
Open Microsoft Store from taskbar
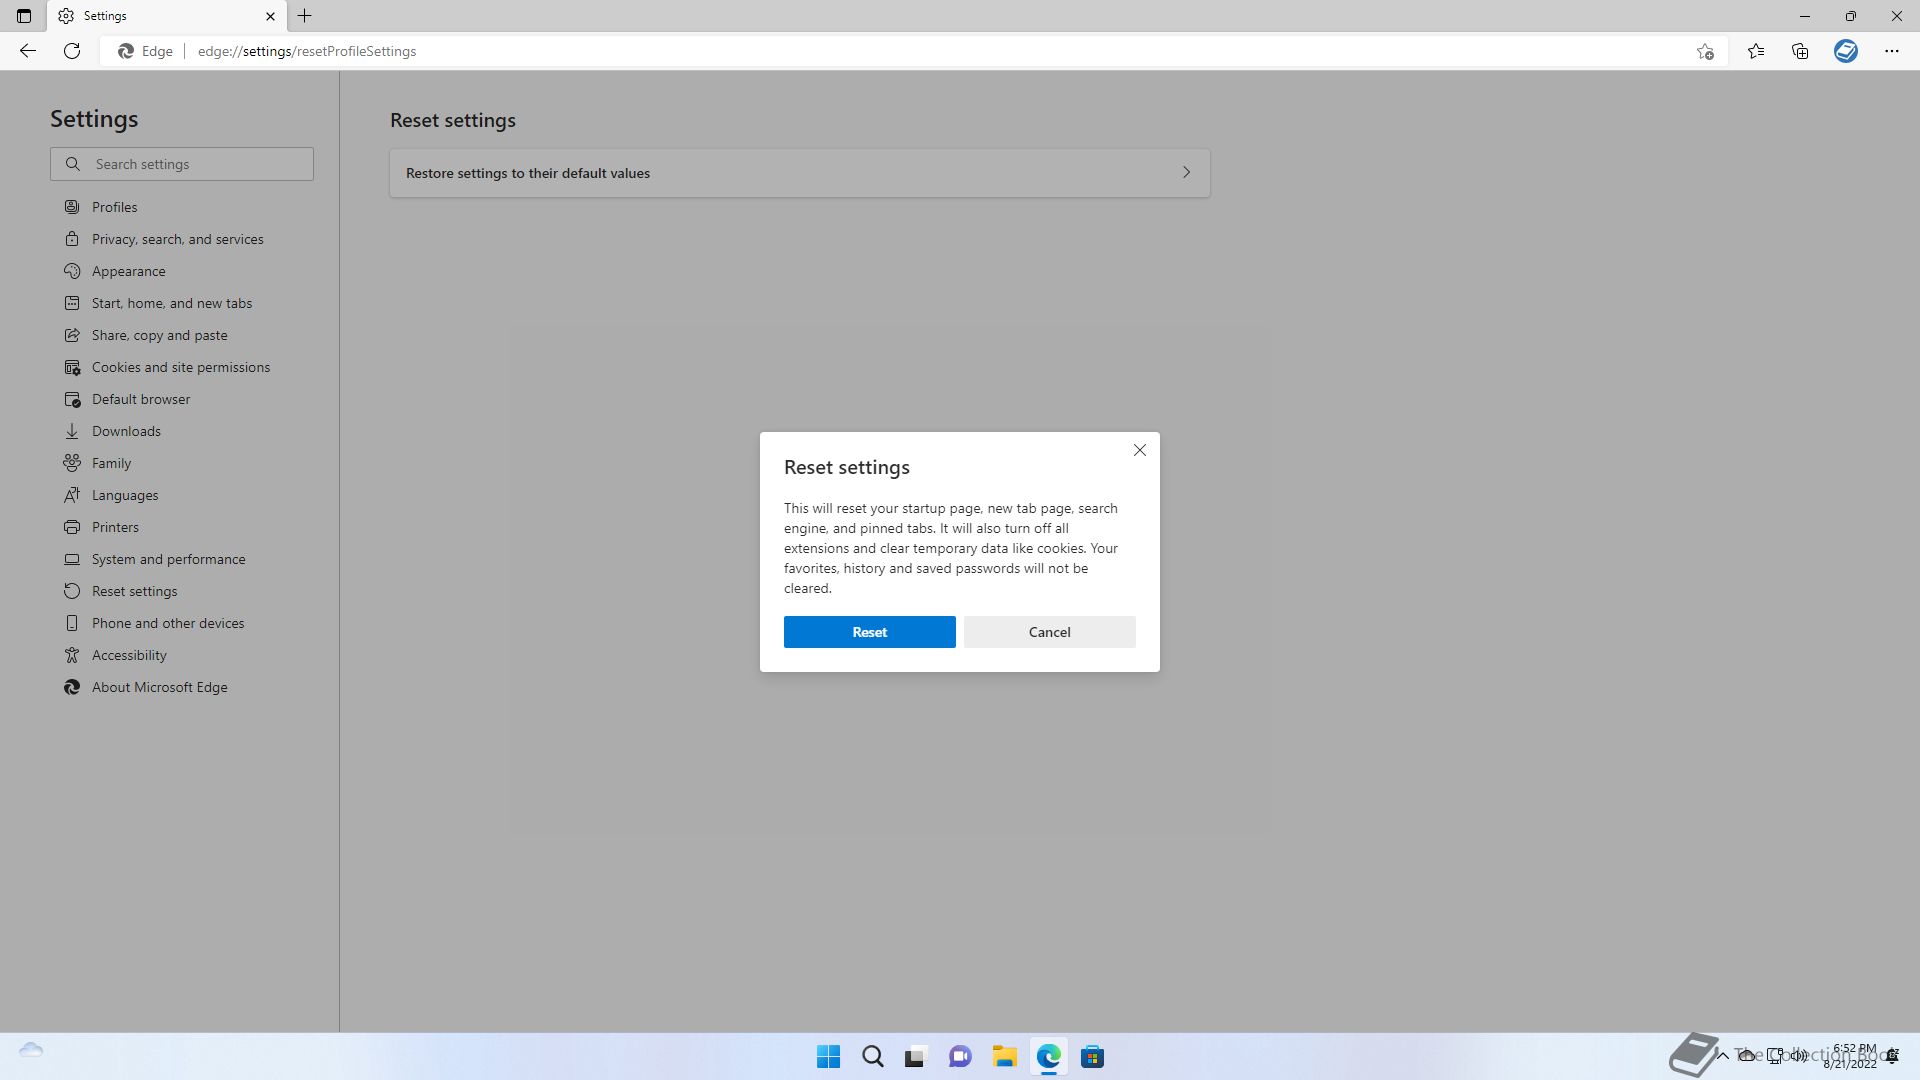point(1092,1057)
